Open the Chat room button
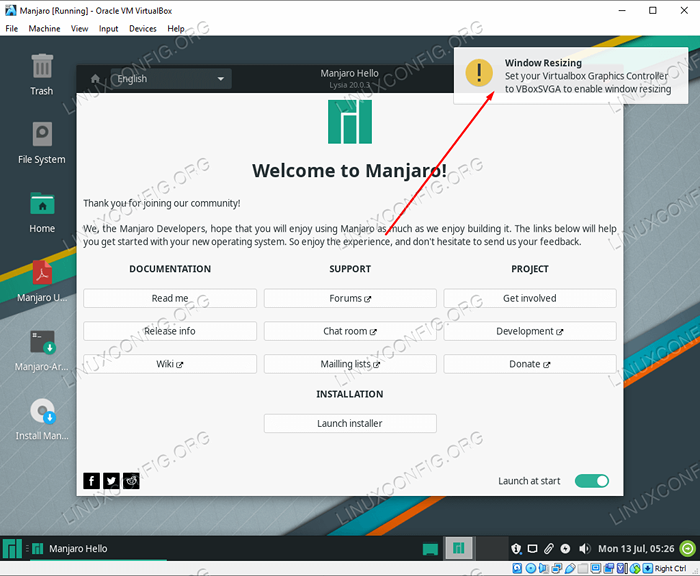700x576 pixels. (x=350, y=331)
